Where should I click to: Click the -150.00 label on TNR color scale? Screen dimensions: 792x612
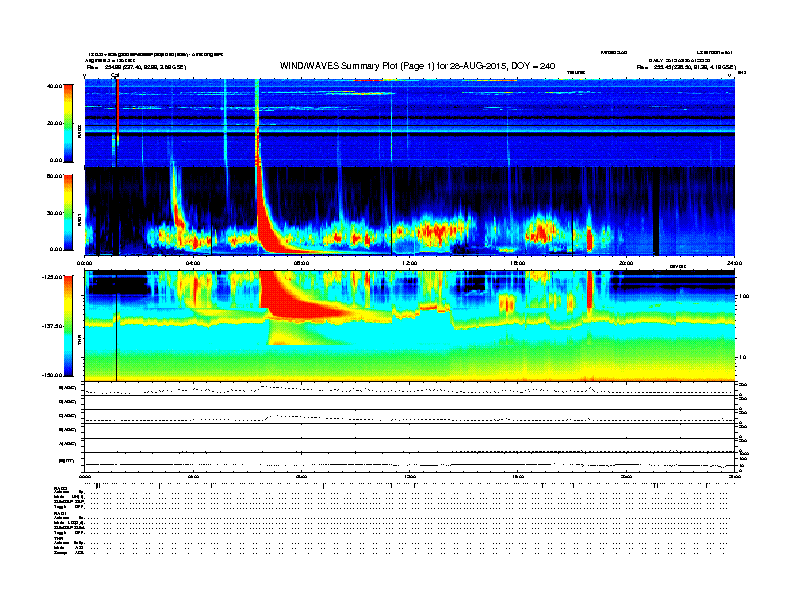52,375
